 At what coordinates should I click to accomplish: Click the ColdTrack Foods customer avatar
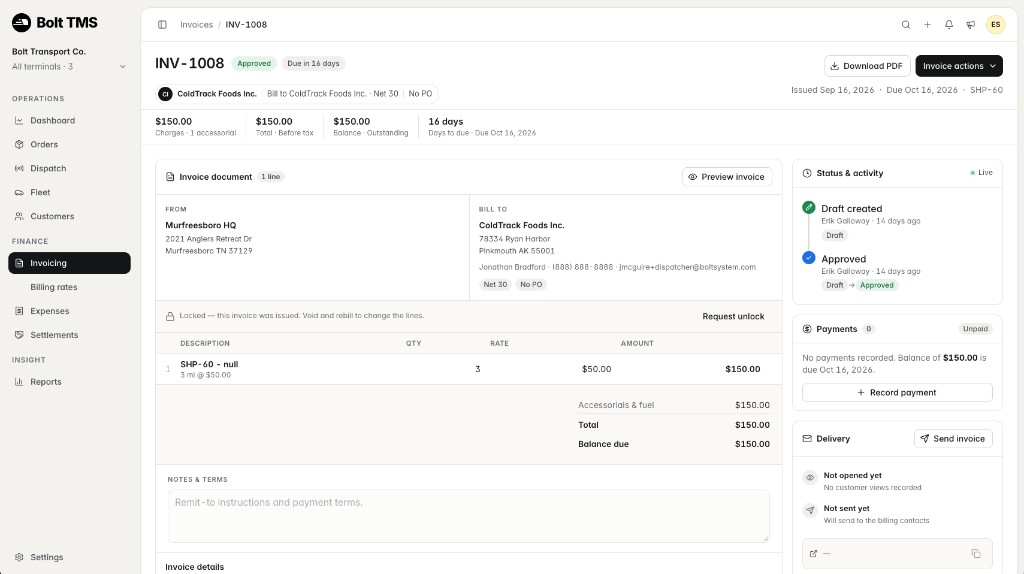(x=165, y=94)
